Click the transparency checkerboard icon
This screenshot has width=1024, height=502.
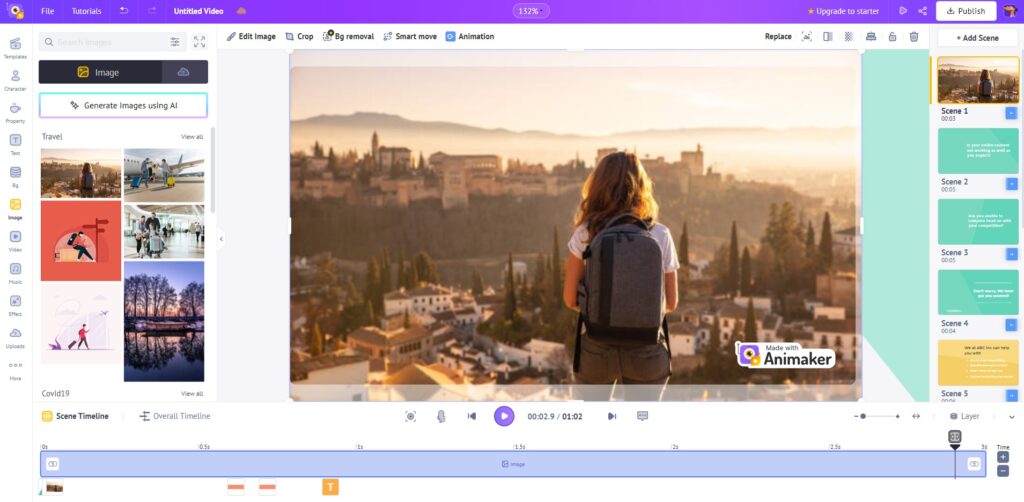pos(848,37)
